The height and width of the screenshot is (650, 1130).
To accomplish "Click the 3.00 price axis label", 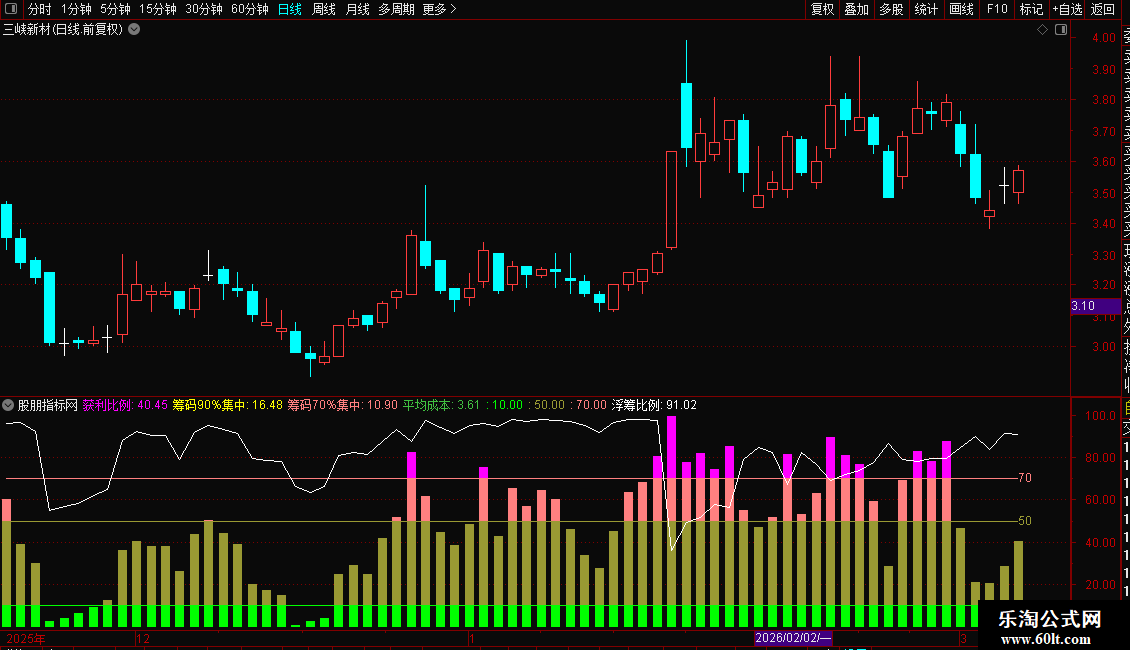I will [x=1104, y=347].
